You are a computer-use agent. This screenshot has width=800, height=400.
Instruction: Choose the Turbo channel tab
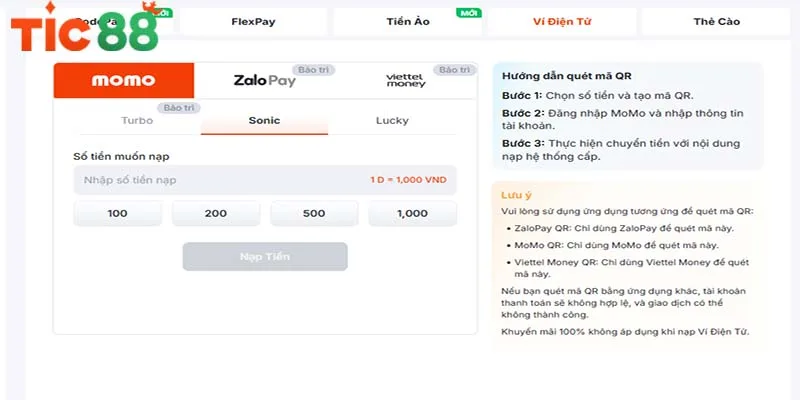click(x=137, y=120)
